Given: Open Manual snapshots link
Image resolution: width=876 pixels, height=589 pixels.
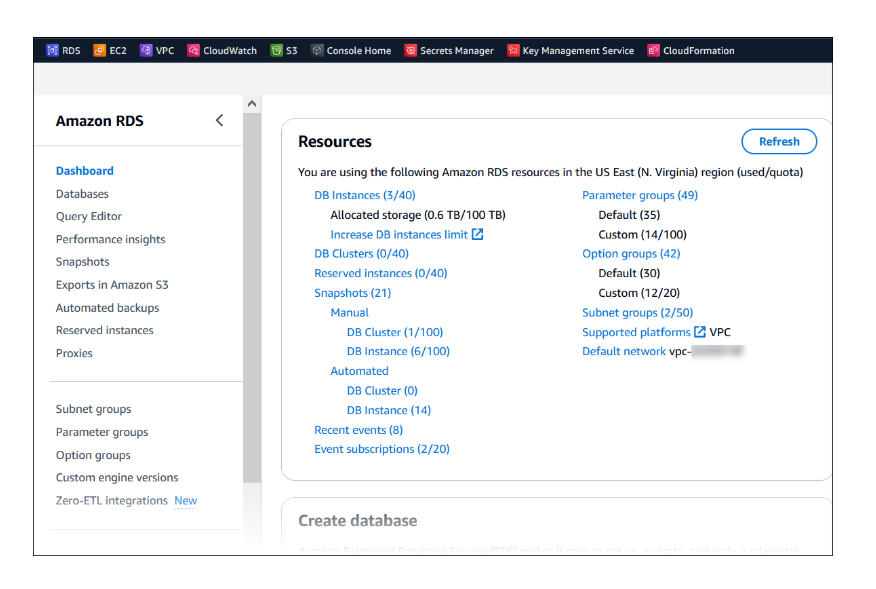Looking at the screenshot, I should [349, 312].
